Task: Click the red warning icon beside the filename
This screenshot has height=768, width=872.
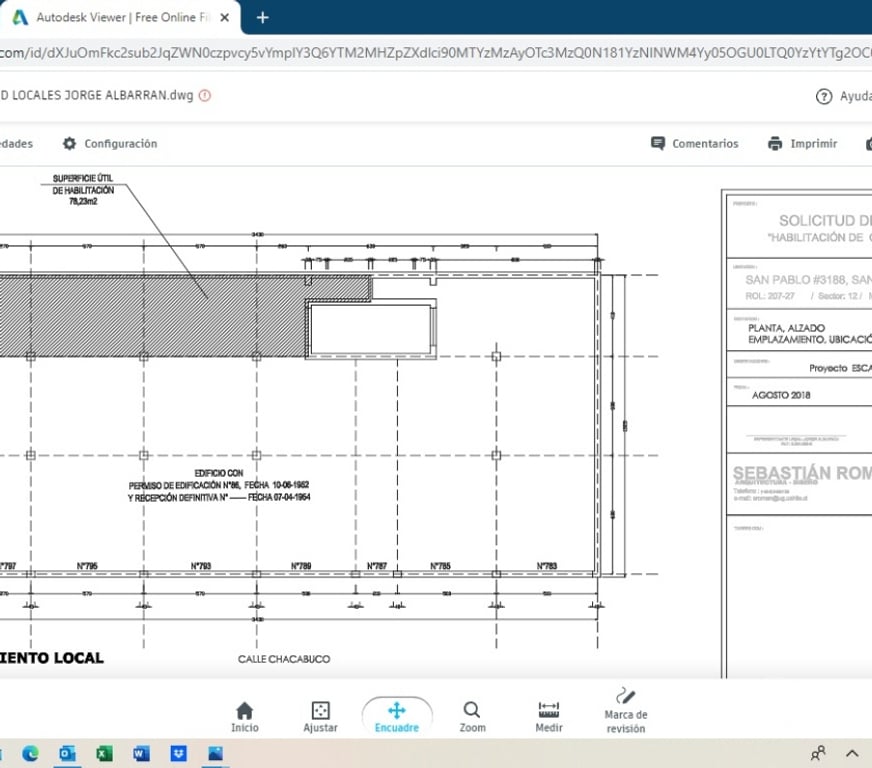Action: point(205,96)
